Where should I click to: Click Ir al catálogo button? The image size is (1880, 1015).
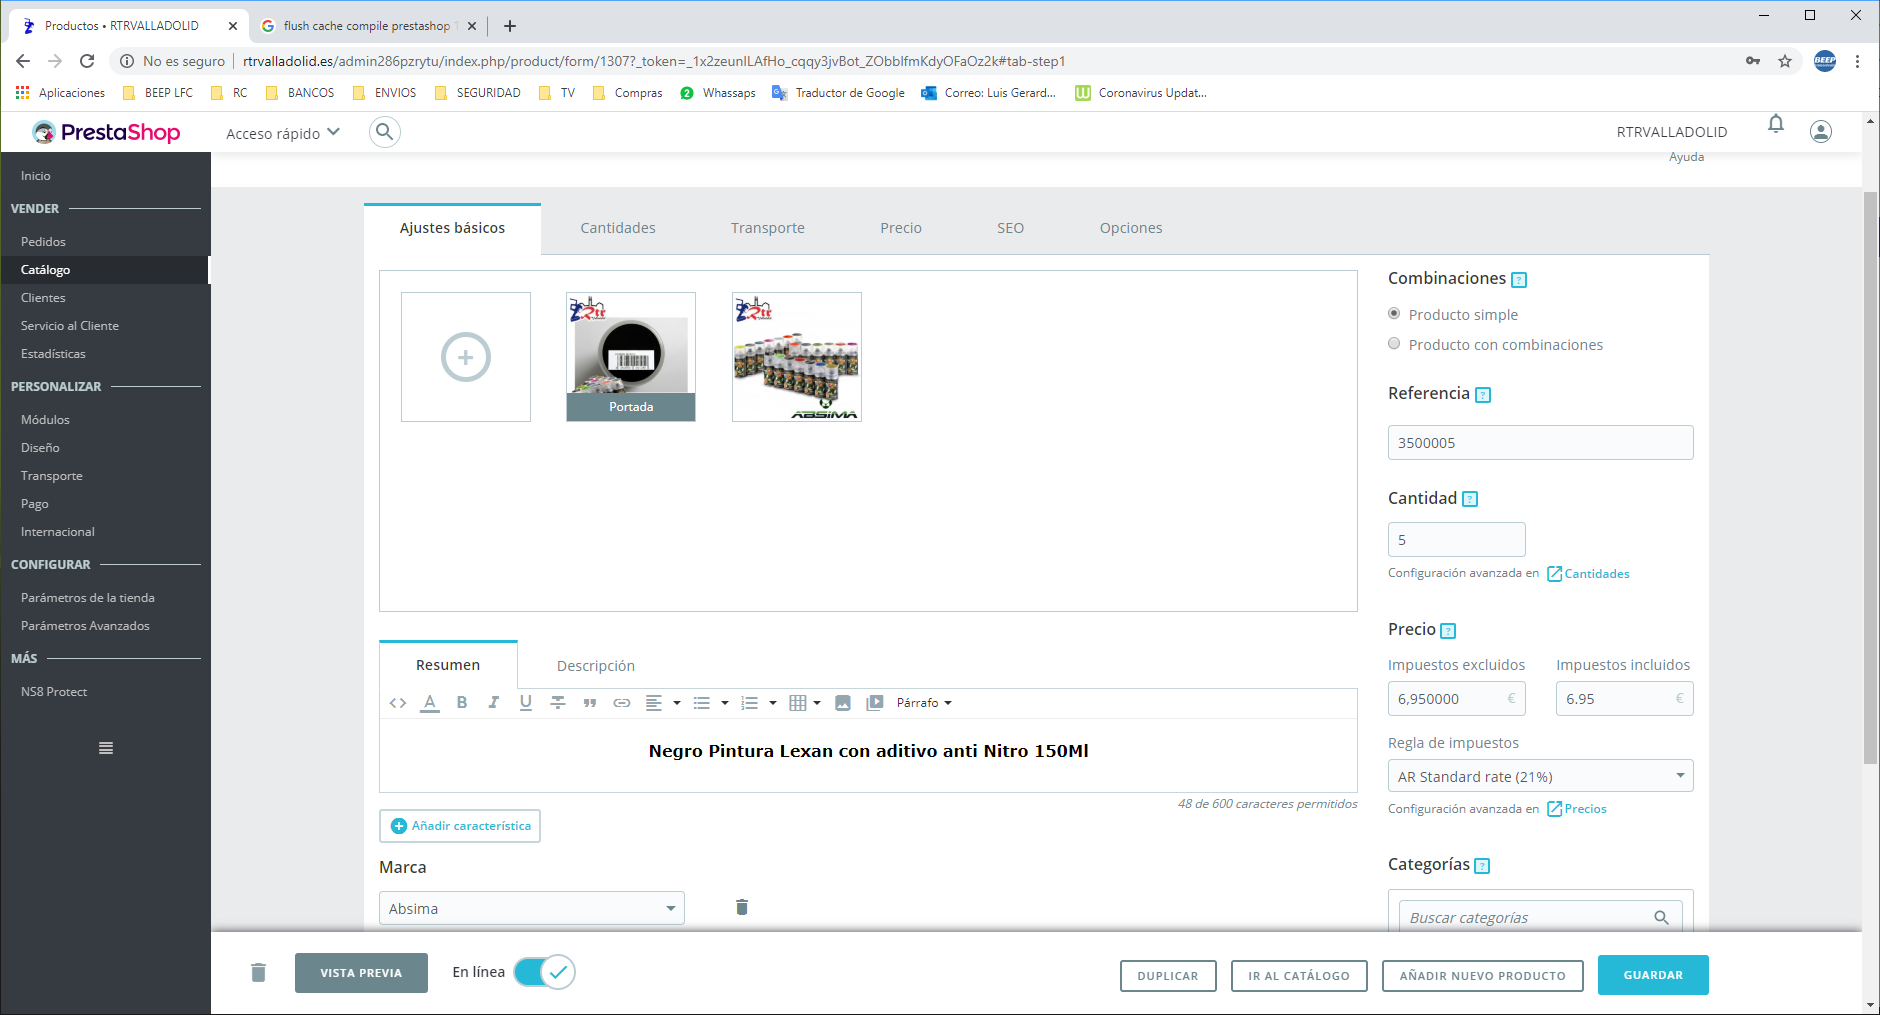(1299, 976)
